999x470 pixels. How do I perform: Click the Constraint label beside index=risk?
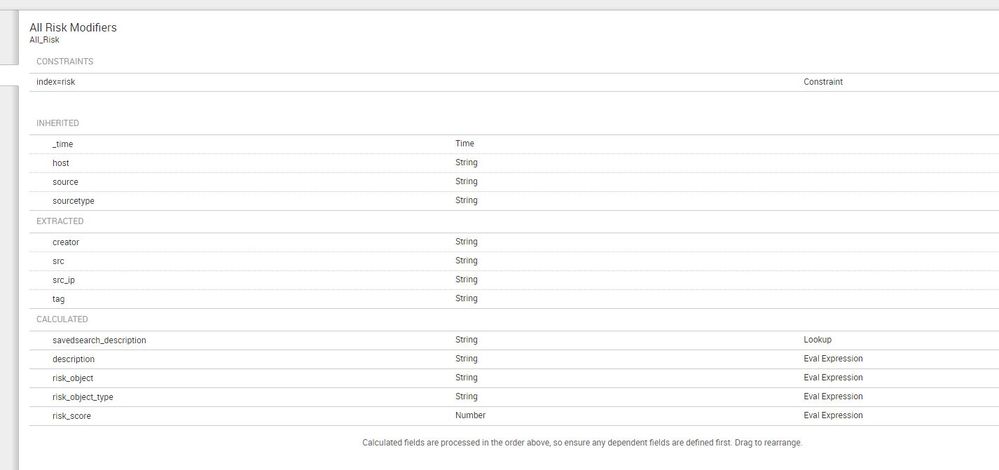pyautogui.click(x=823, y=82)
